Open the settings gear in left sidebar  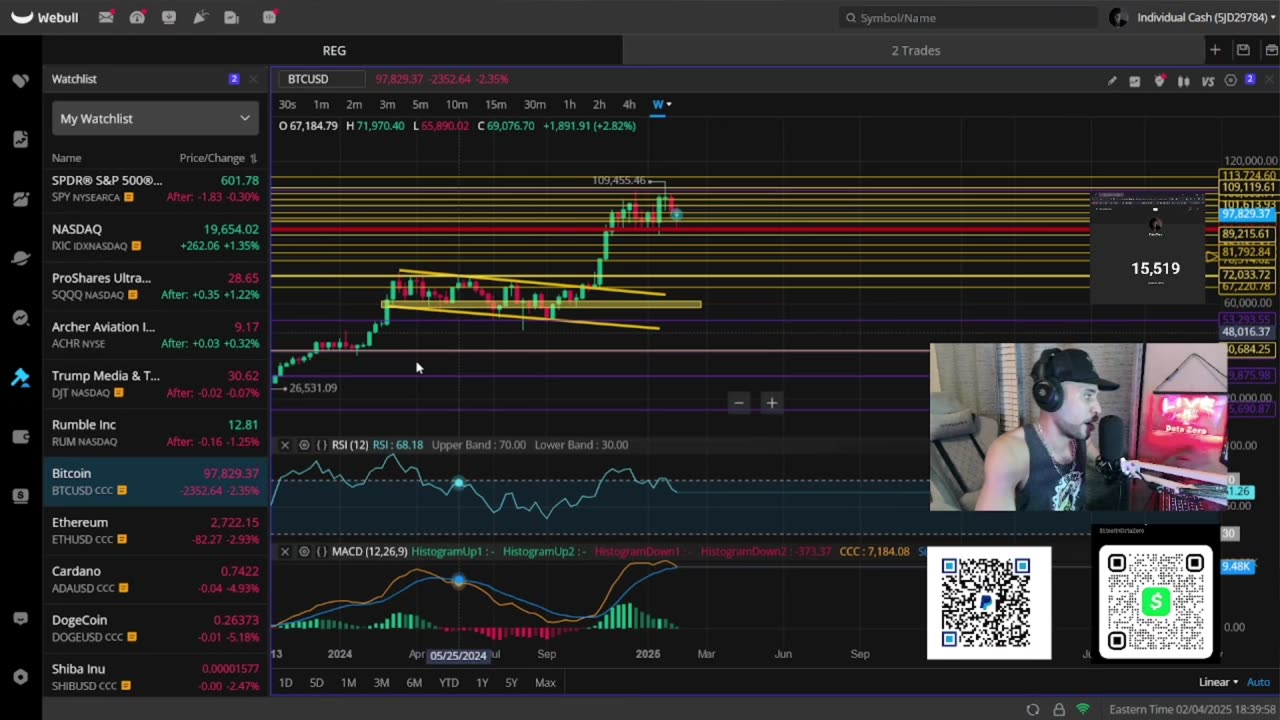(x=20, y=677)
